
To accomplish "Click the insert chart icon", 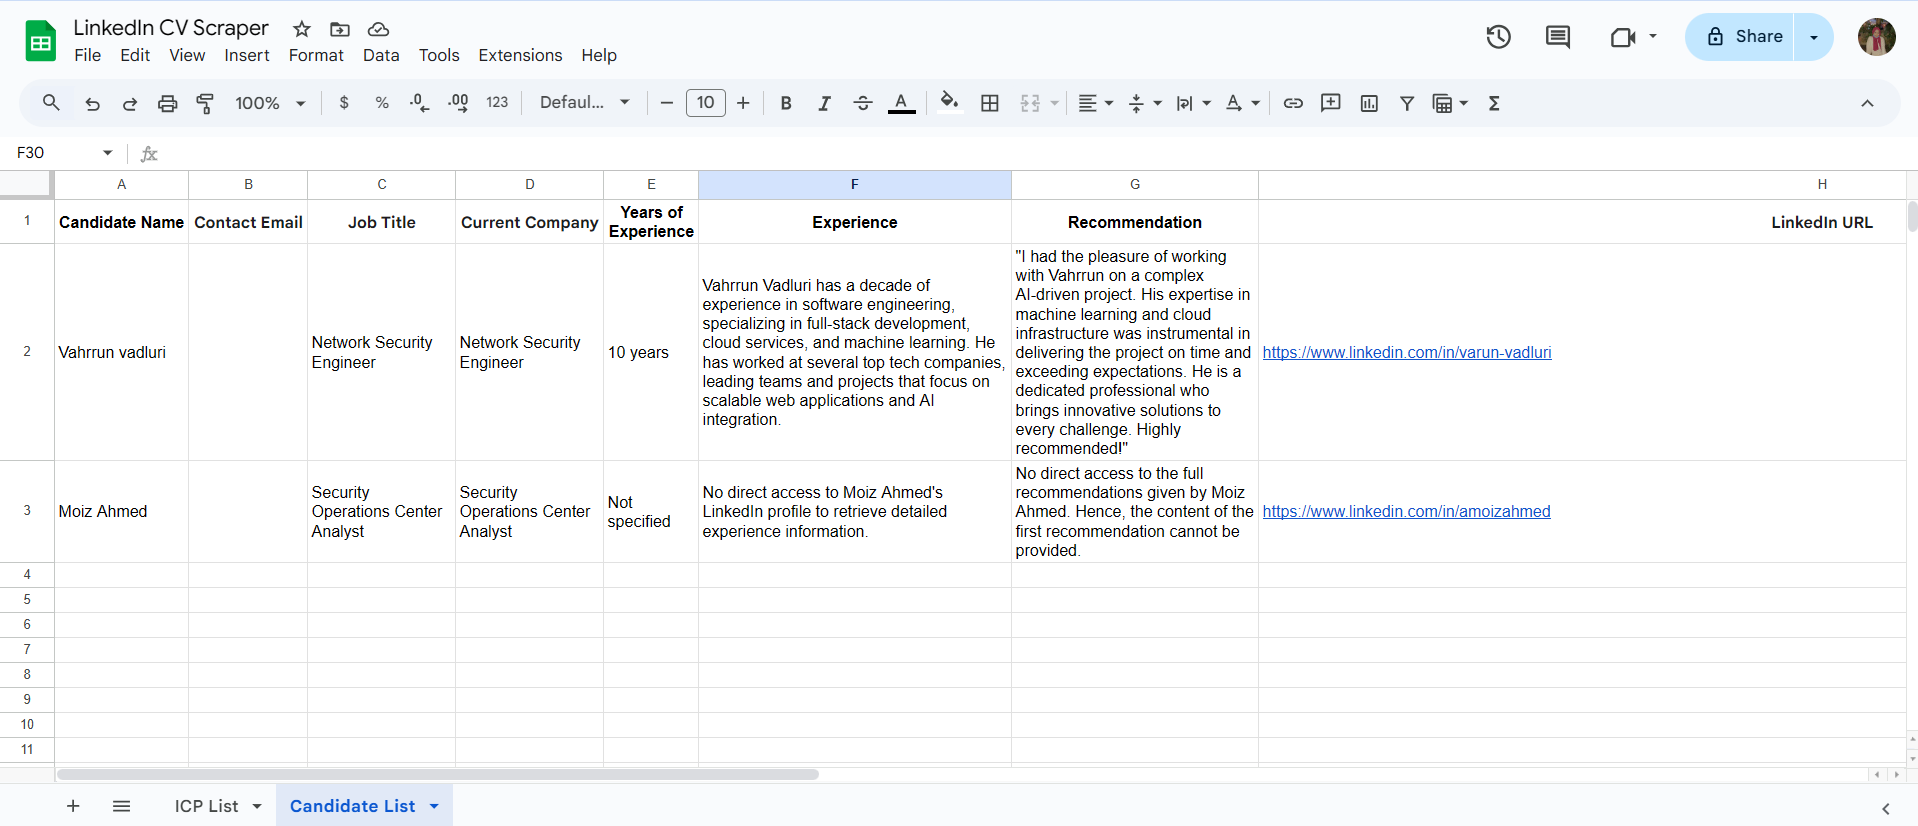I will point(1369,103).
